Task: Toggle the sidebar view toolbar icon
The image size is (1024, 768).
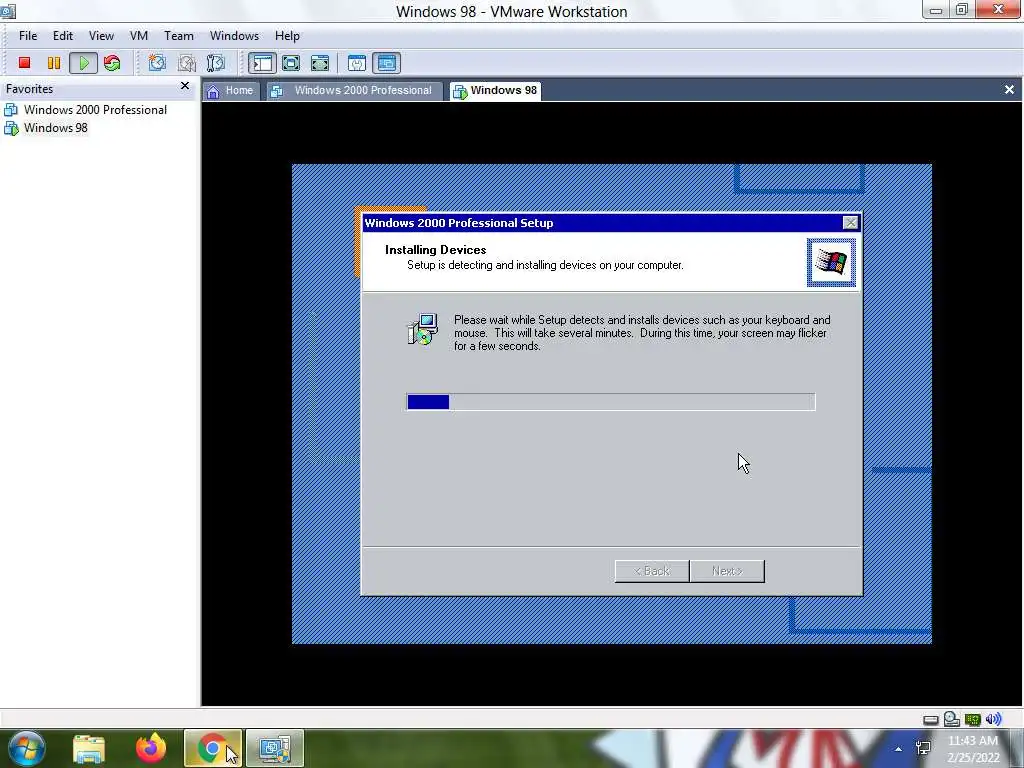Action: tap(262, 63)
